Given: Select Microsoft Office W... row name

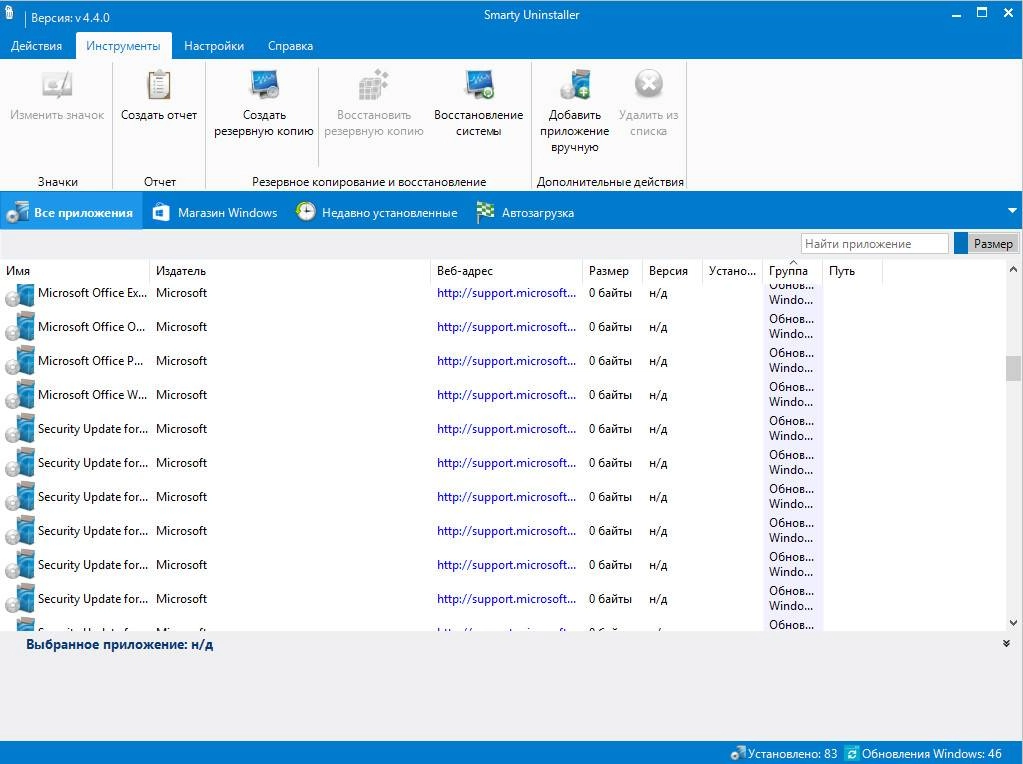Looking at the screenshot, I should (92, 395).
